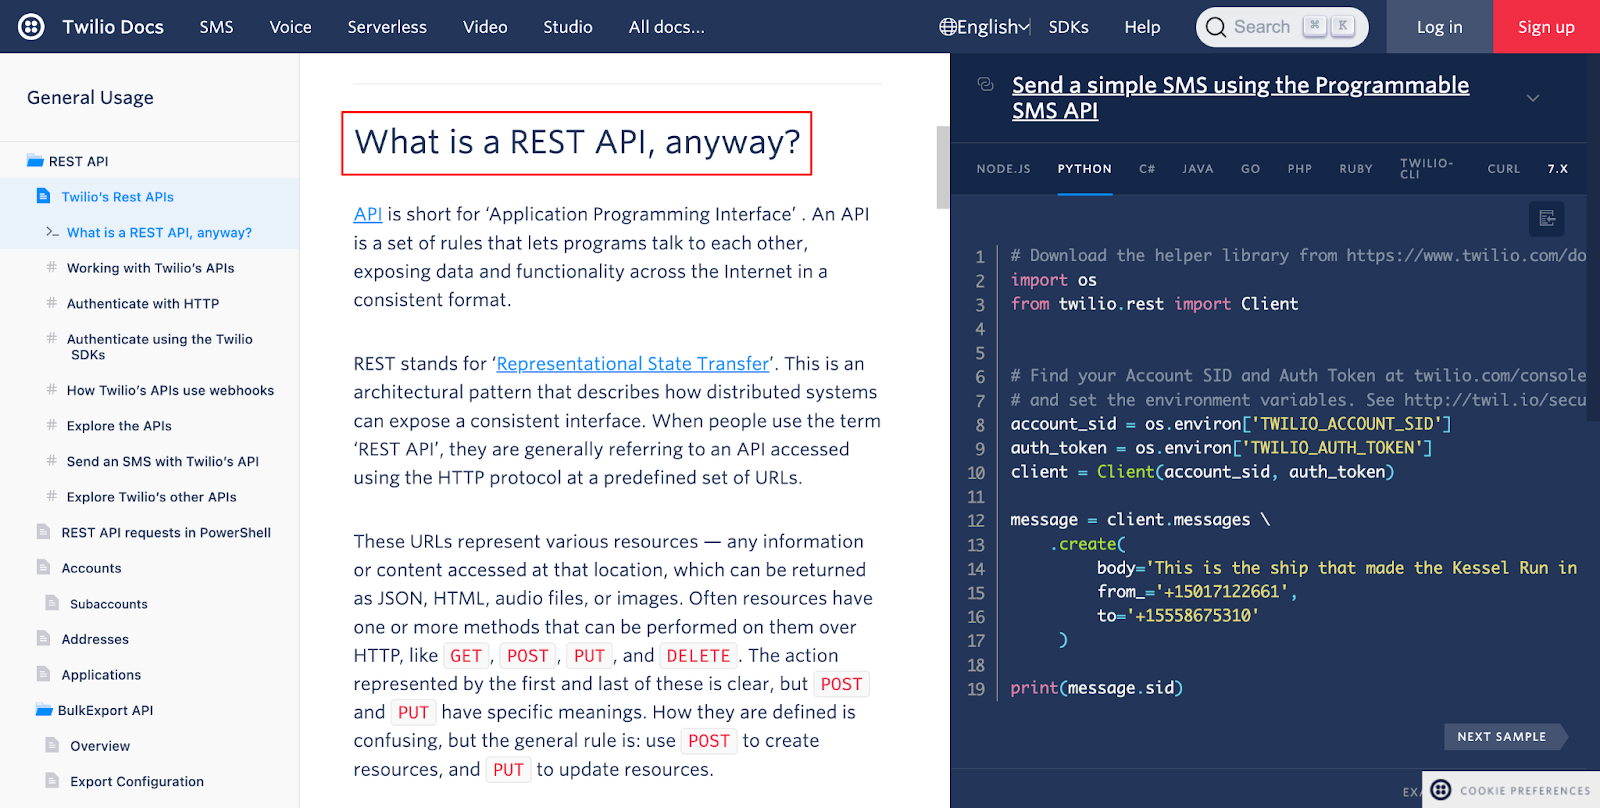The height and width of the screenshot is (808, 1600).
Task: Select Authenticate using the Twilio SDKs item
Action: 160,347
